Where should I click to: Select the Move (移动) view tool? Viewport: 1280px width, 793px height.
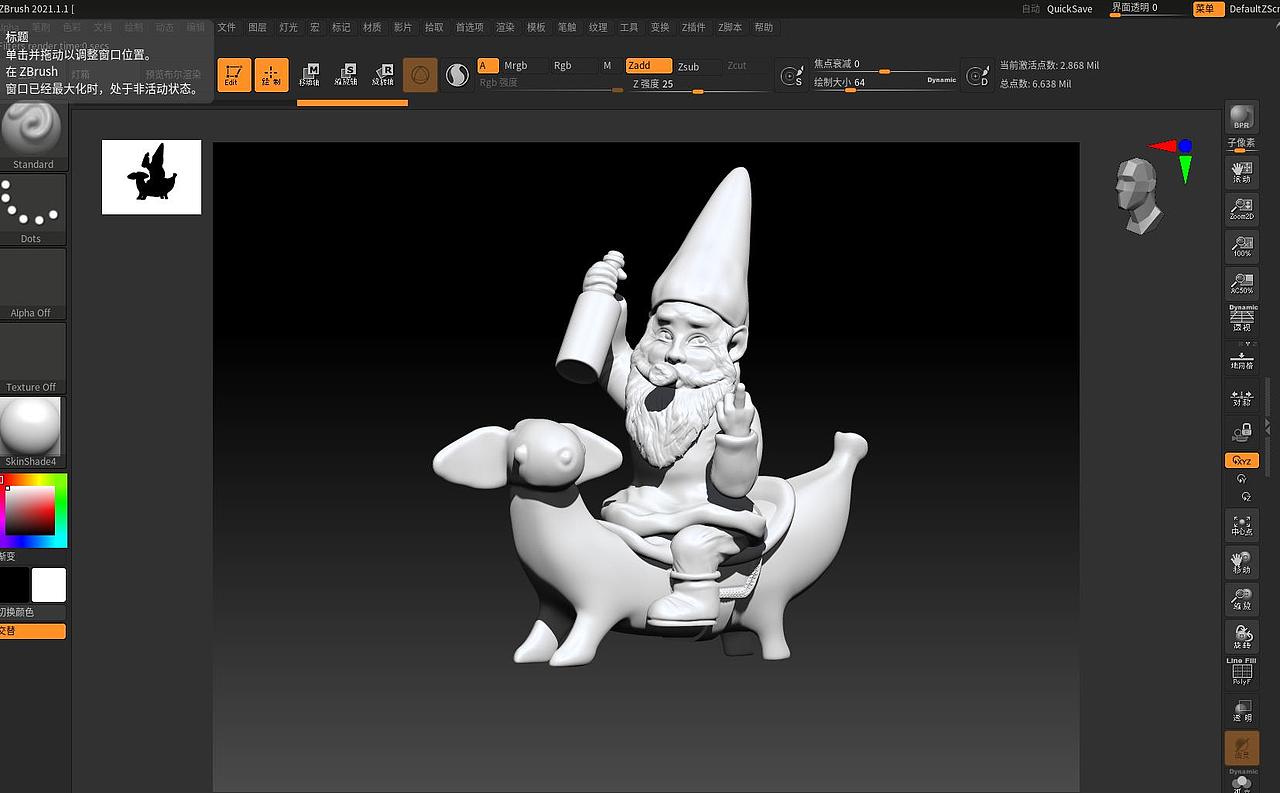click(x=1242, y=562)
